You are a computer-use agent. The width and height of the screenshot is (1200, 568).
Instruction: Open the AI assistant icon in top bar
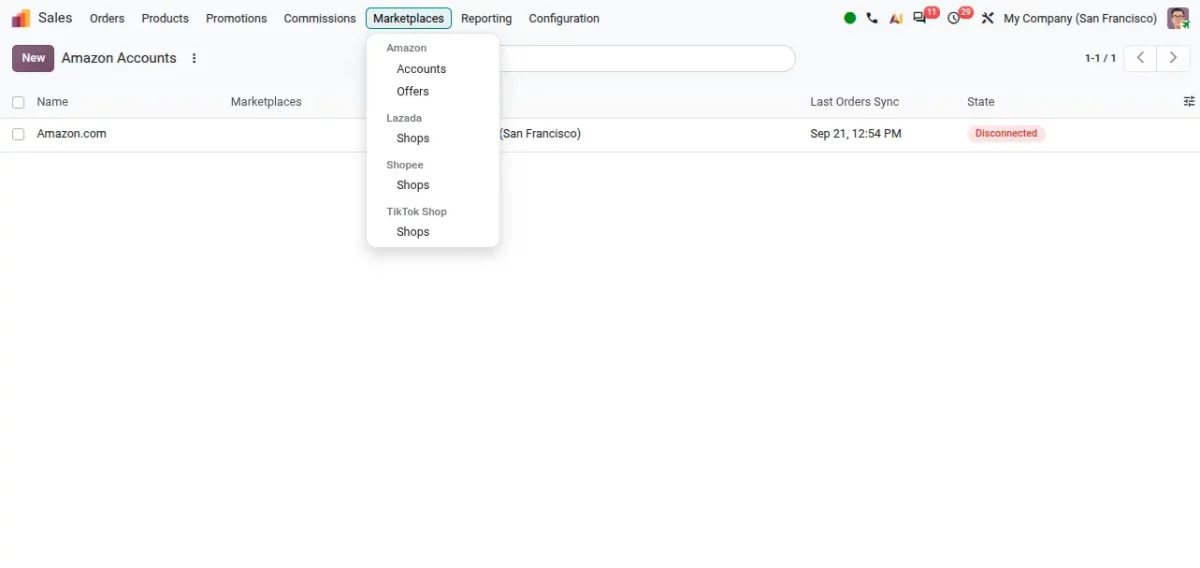point(896,18)
